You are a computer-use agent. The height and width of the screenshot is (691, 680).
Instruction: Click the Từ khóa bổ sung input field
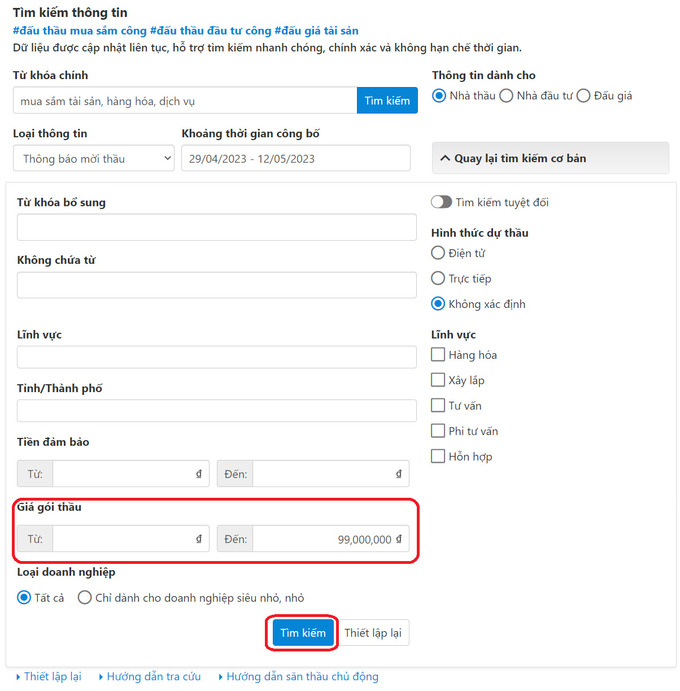[216, 227]
